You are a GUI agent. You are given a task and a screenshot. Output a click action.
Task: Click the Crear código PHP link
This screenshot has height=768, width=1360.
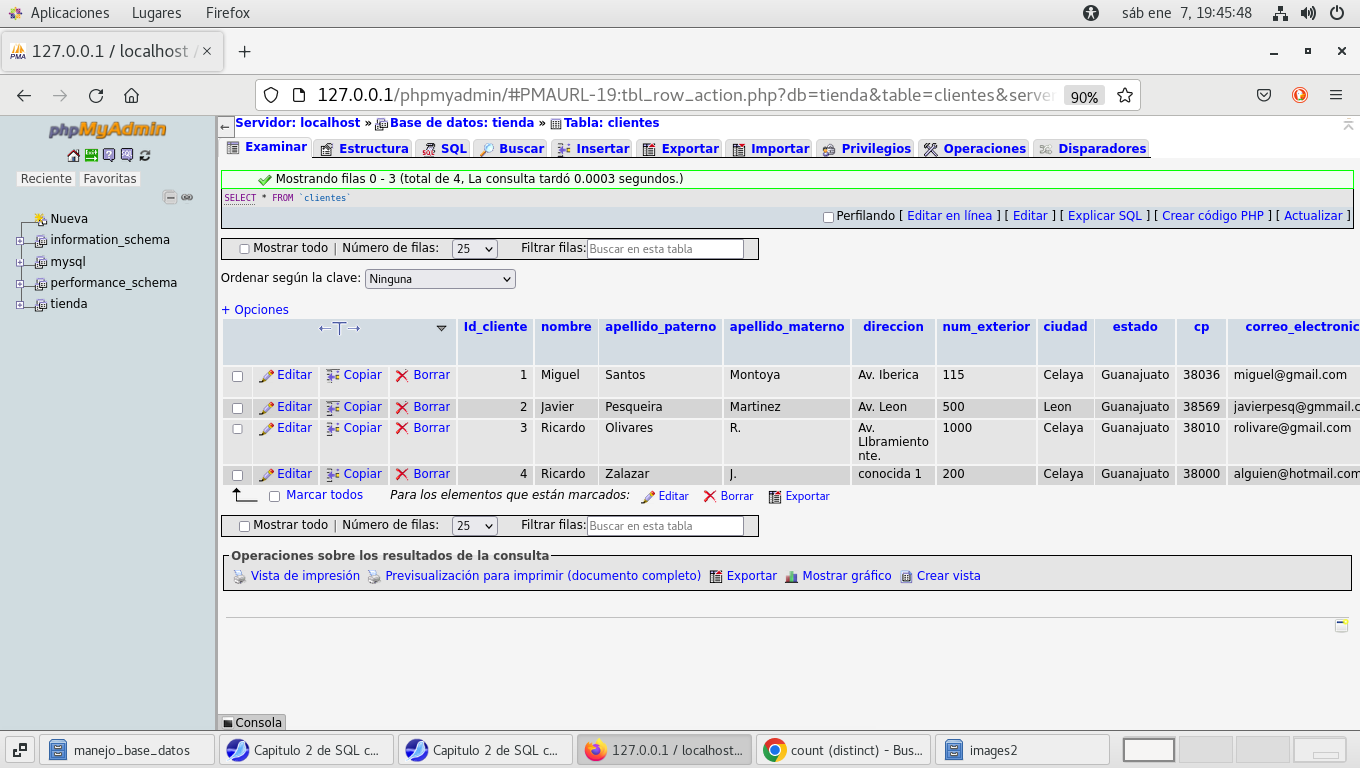pyautogui.click(x=1212, y=216)
